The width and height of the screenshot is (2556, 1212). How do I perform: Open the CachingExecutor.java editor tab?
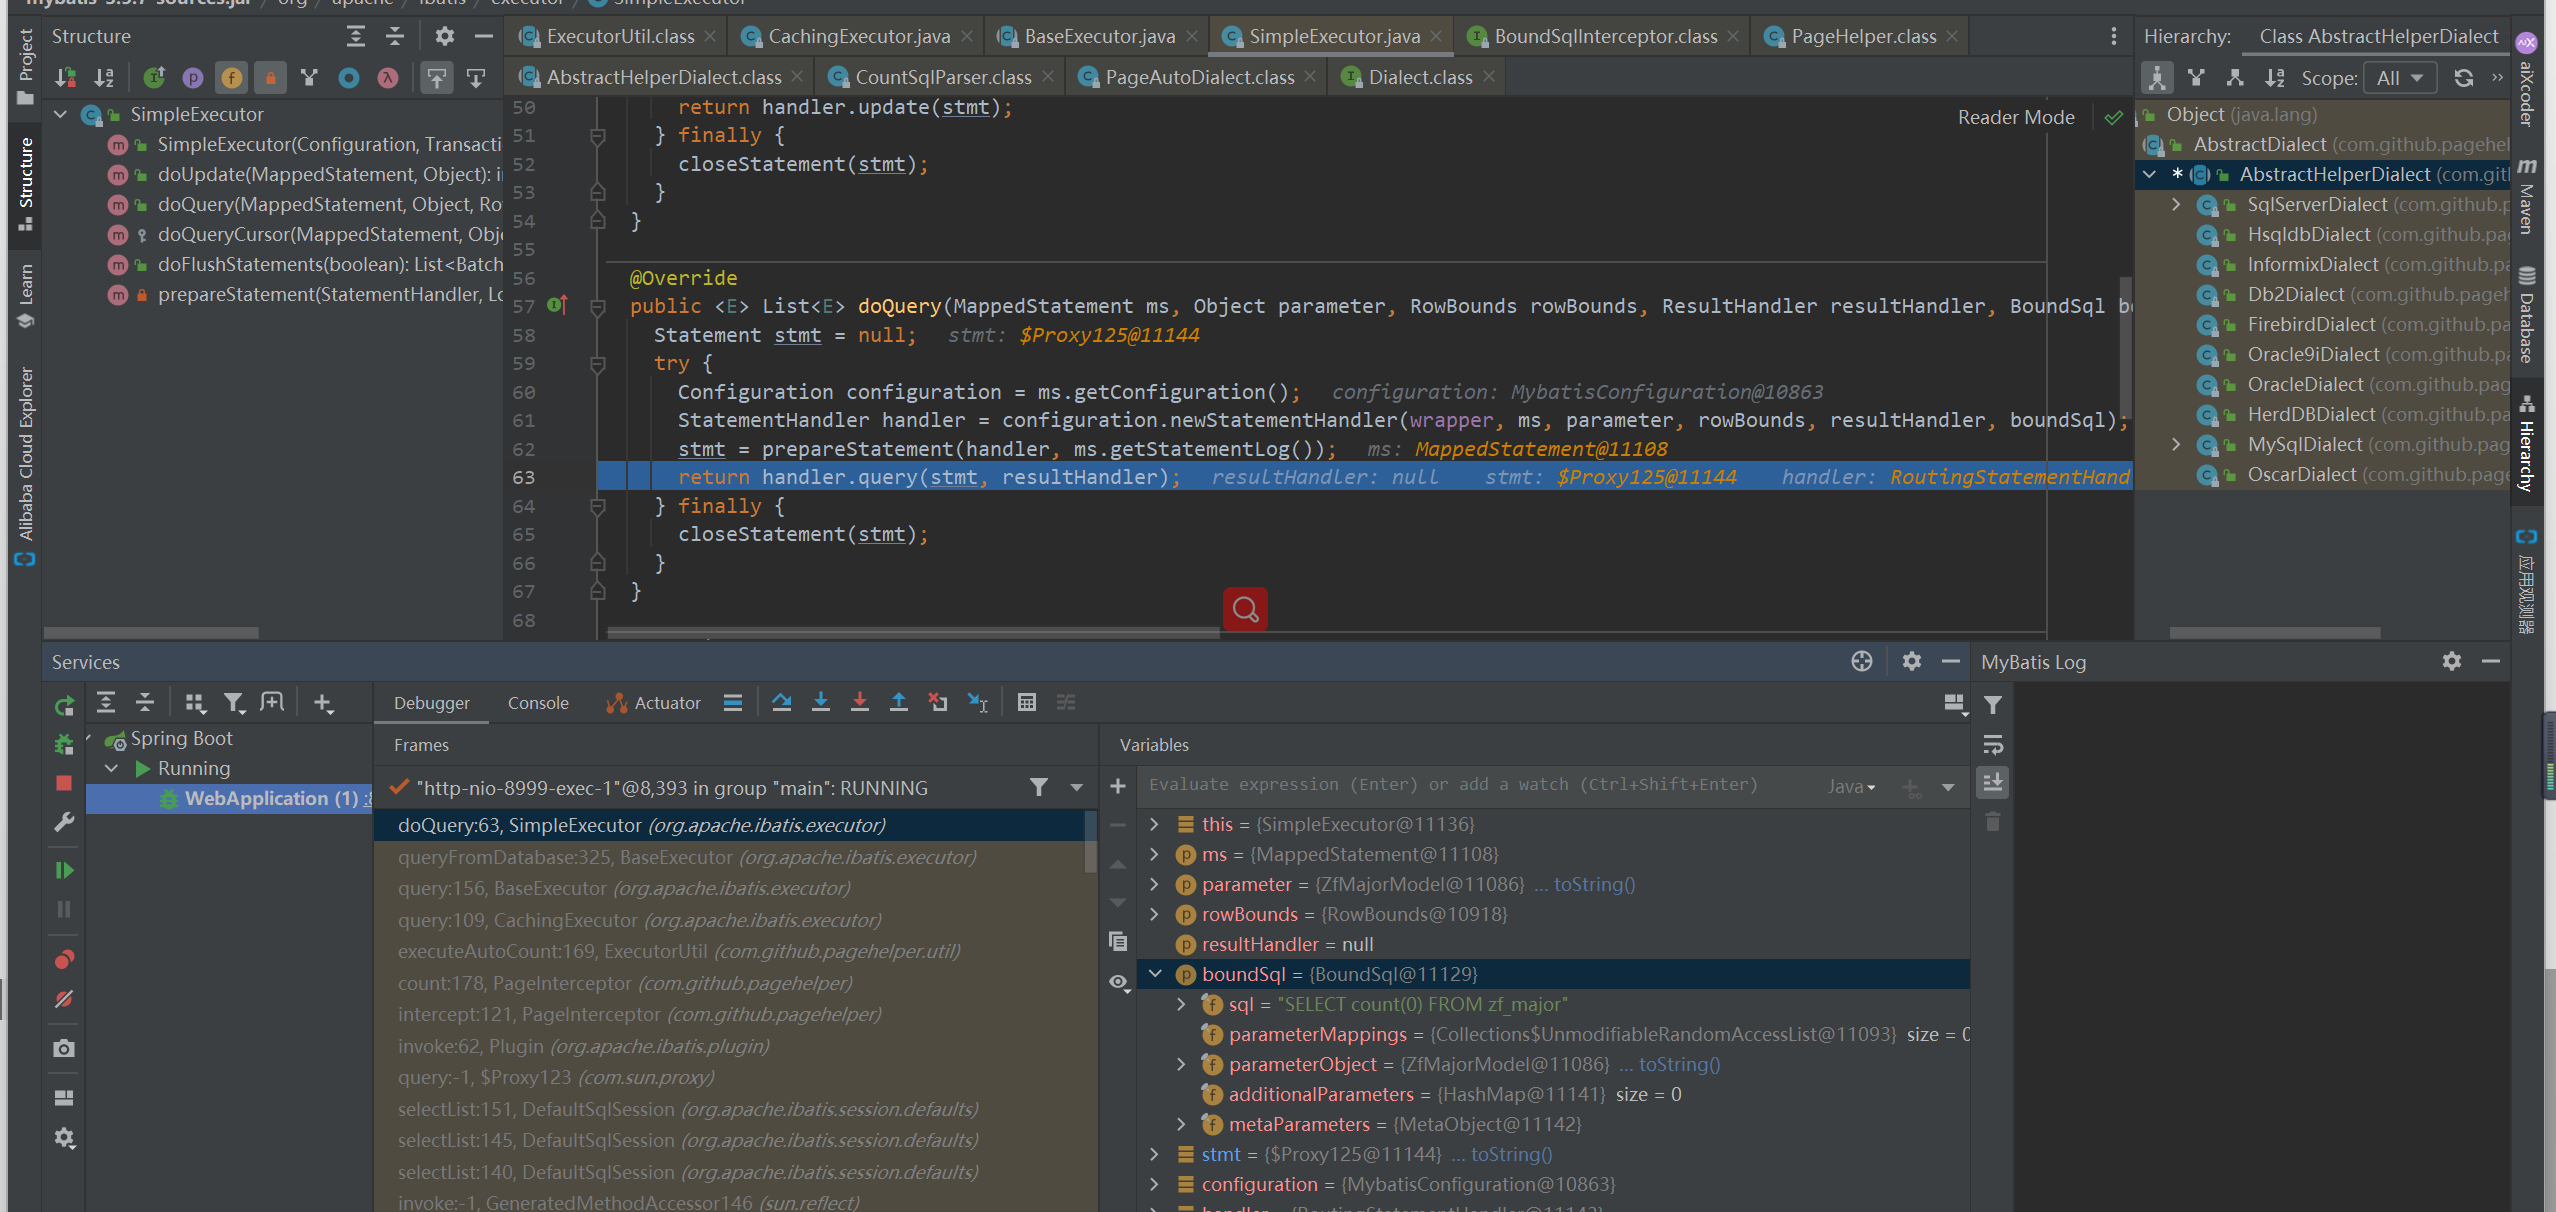[x=858, y=37]
